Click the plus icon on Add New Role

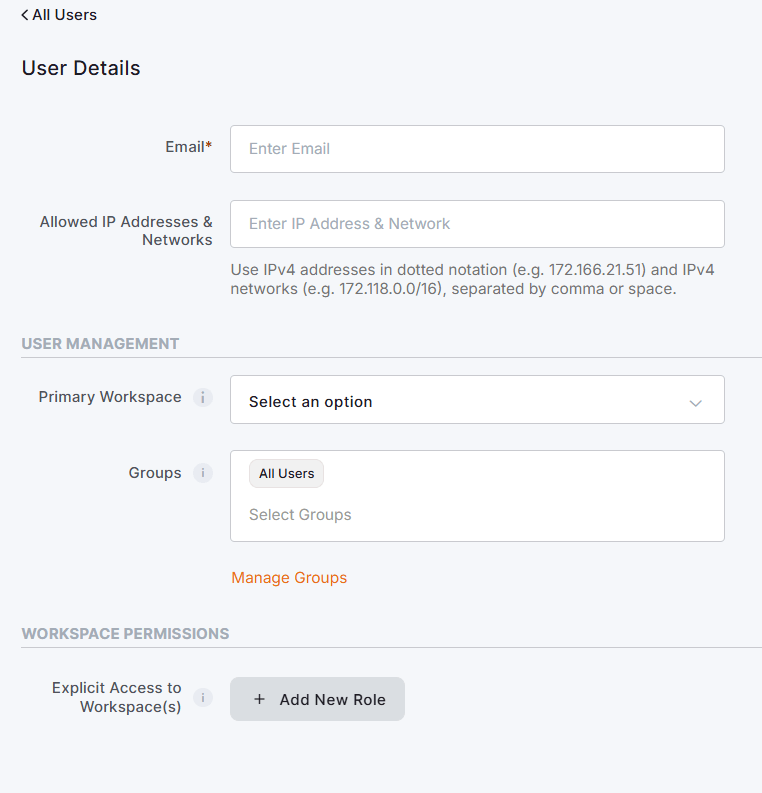tap(259, 699)
